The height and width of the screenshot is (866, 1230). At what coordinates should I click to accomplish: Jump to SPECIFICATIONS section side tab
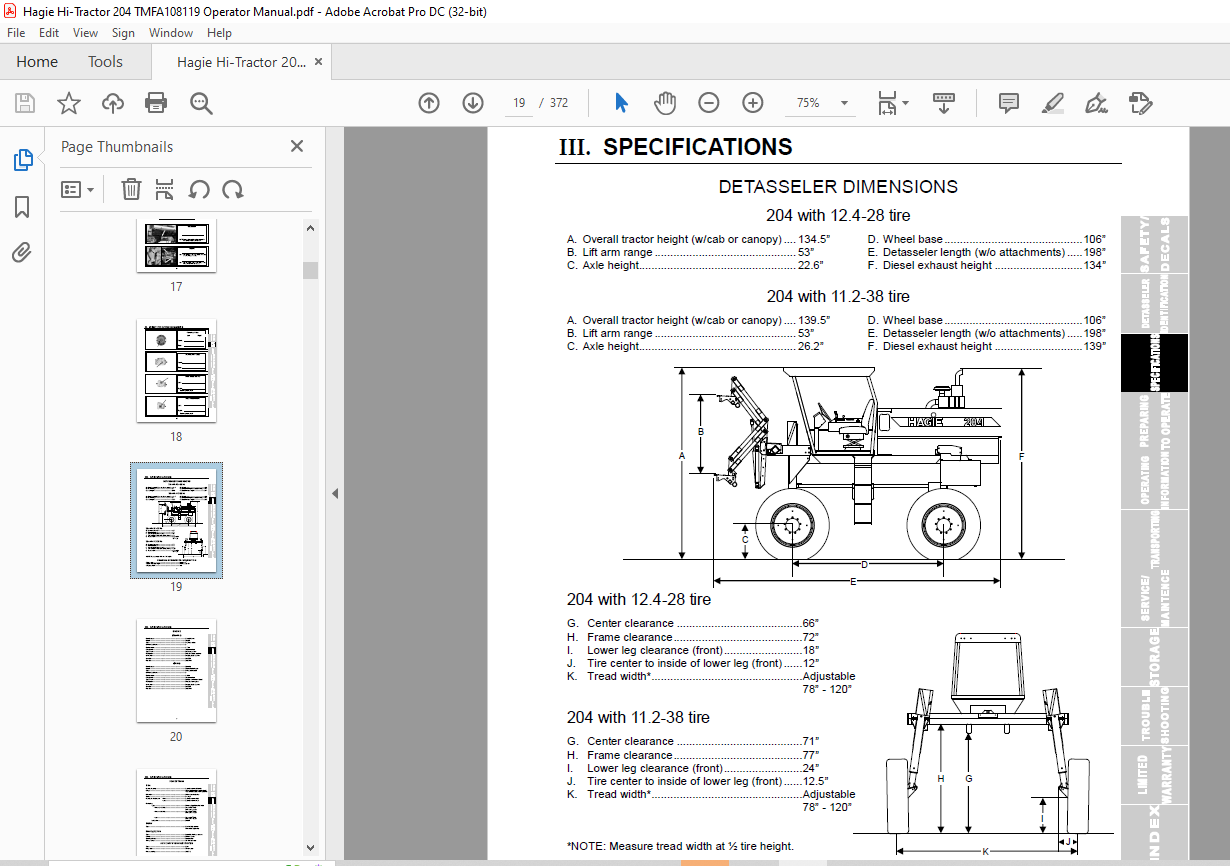1155,363
